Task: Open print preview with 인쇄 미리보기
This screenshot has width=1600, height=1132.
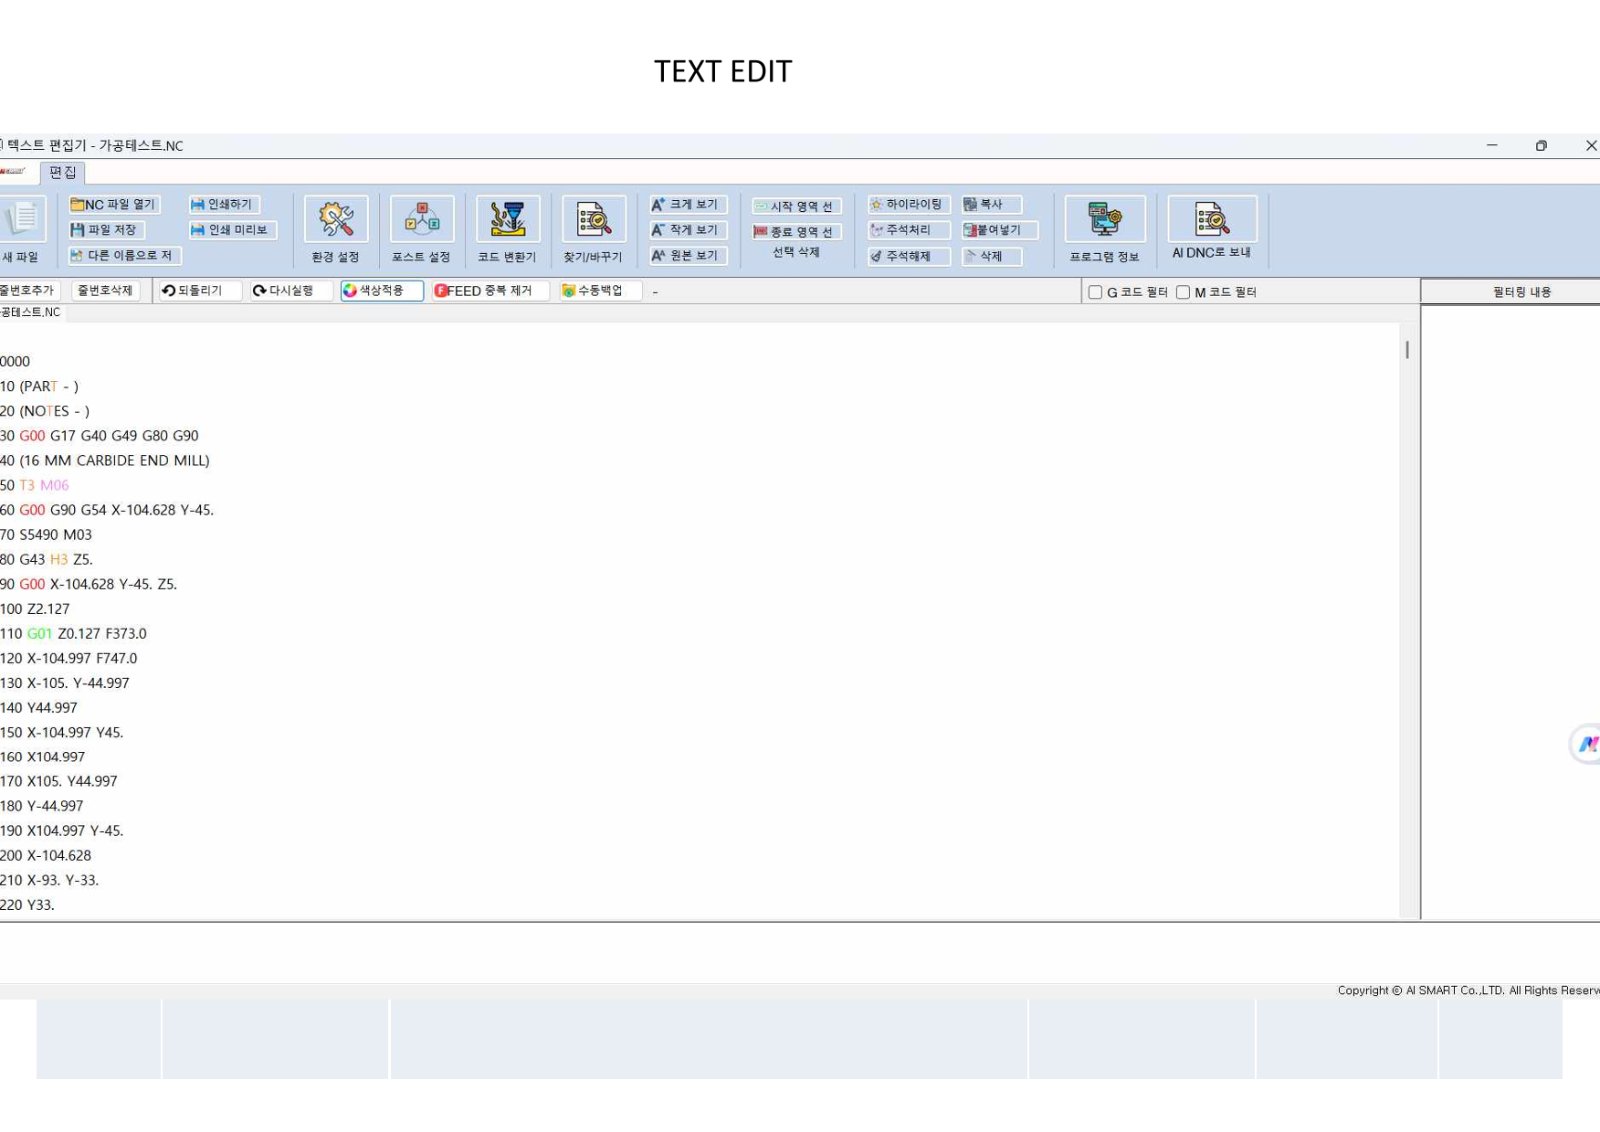Action: click(x=231, y=230)
